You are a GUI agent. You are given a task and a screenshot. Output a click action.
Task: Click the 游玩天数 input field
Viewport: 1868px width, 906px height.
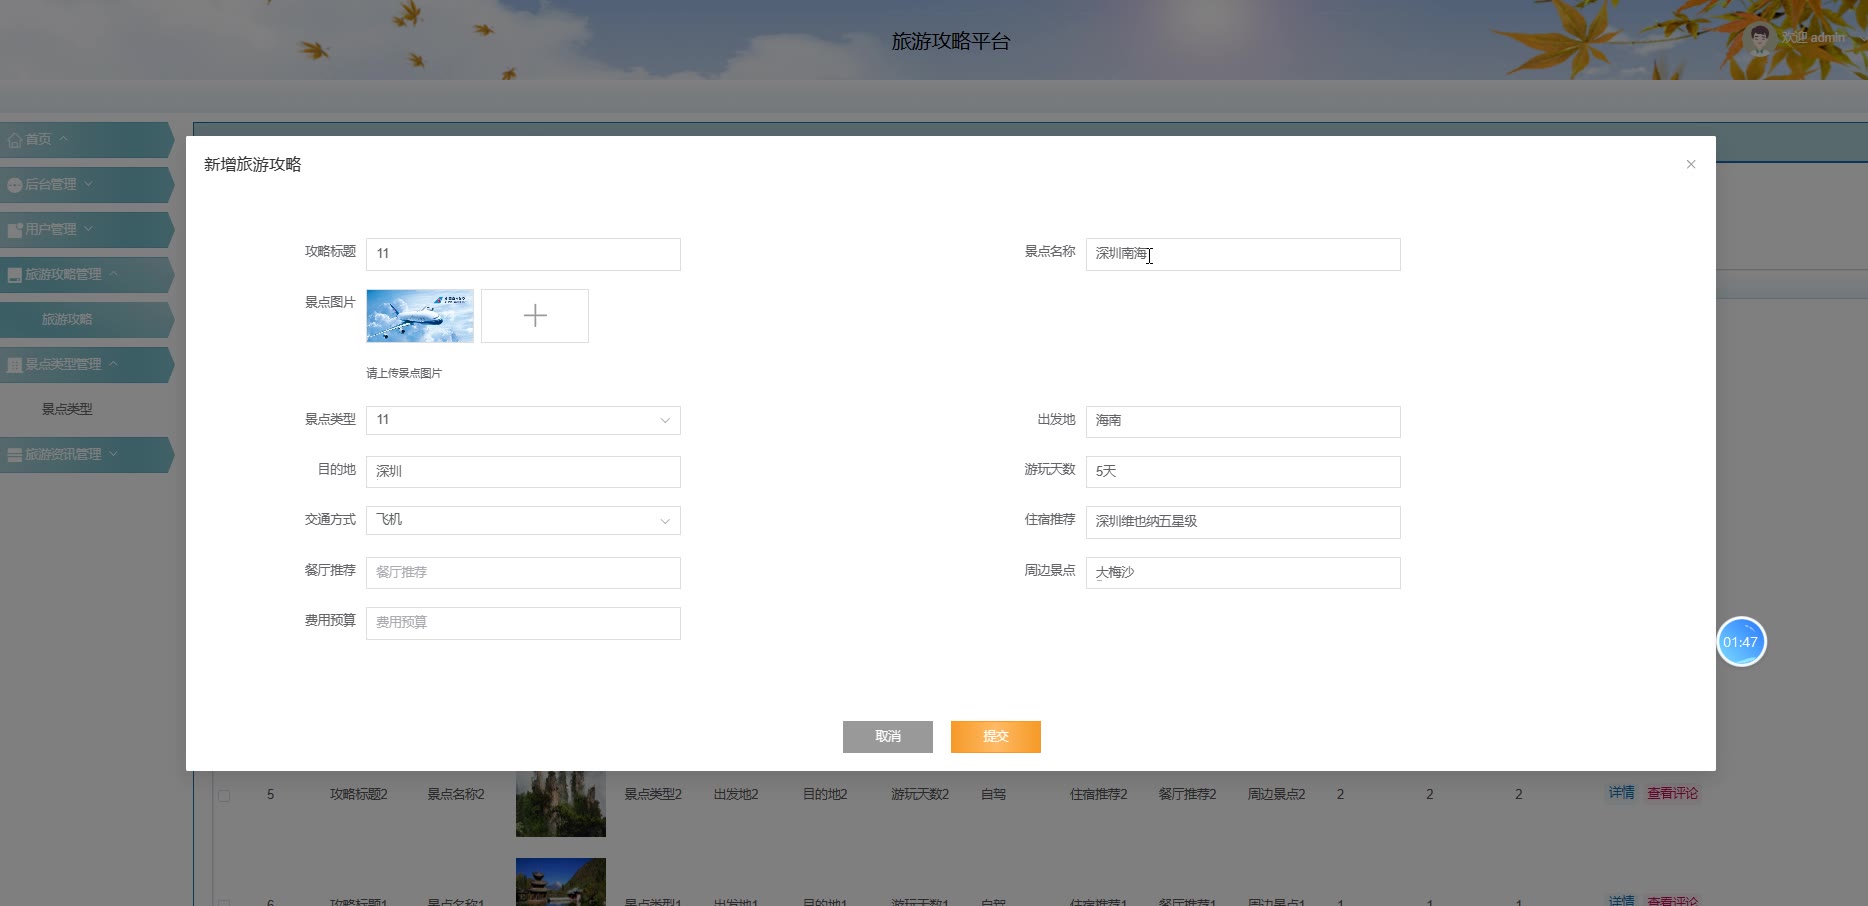pyautogui.click(x=1243, y=472)
